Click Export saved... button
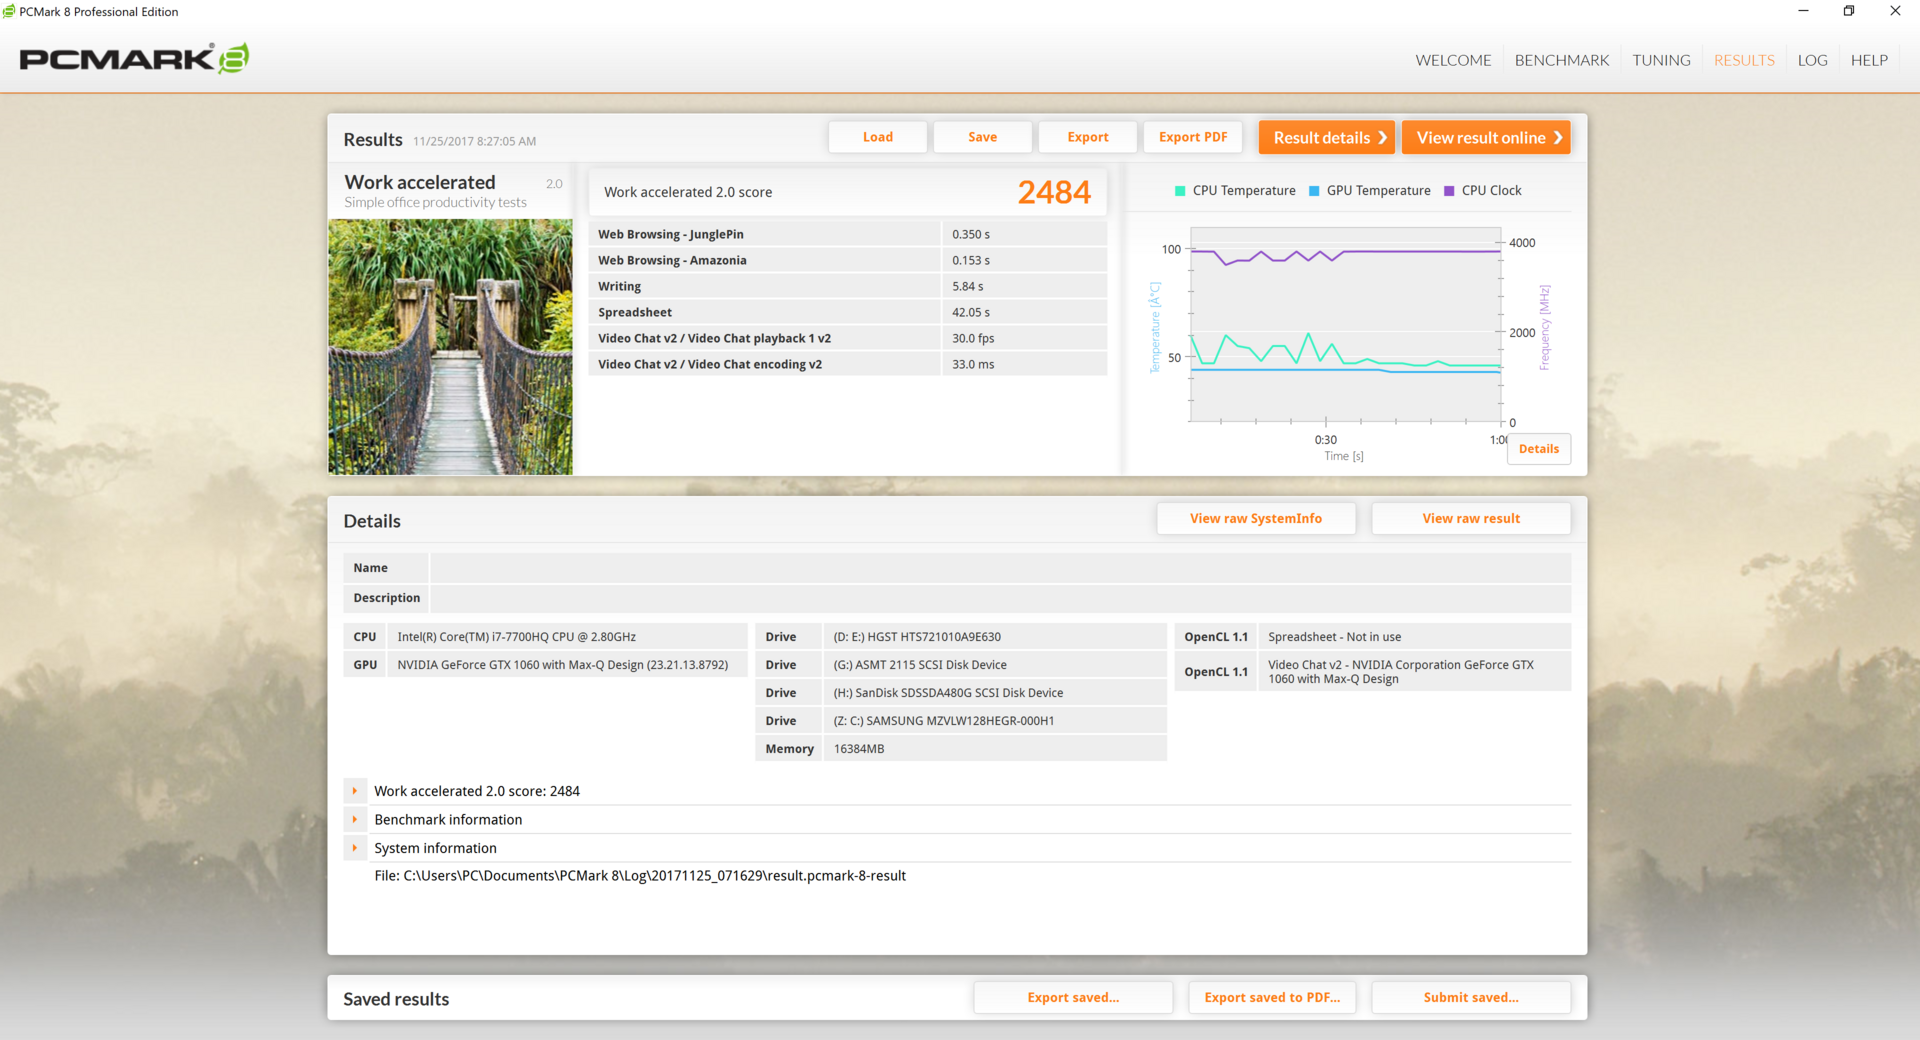Viewport: 1920px width, 1040px height. pyautogui.click(x=1073, y=997)
